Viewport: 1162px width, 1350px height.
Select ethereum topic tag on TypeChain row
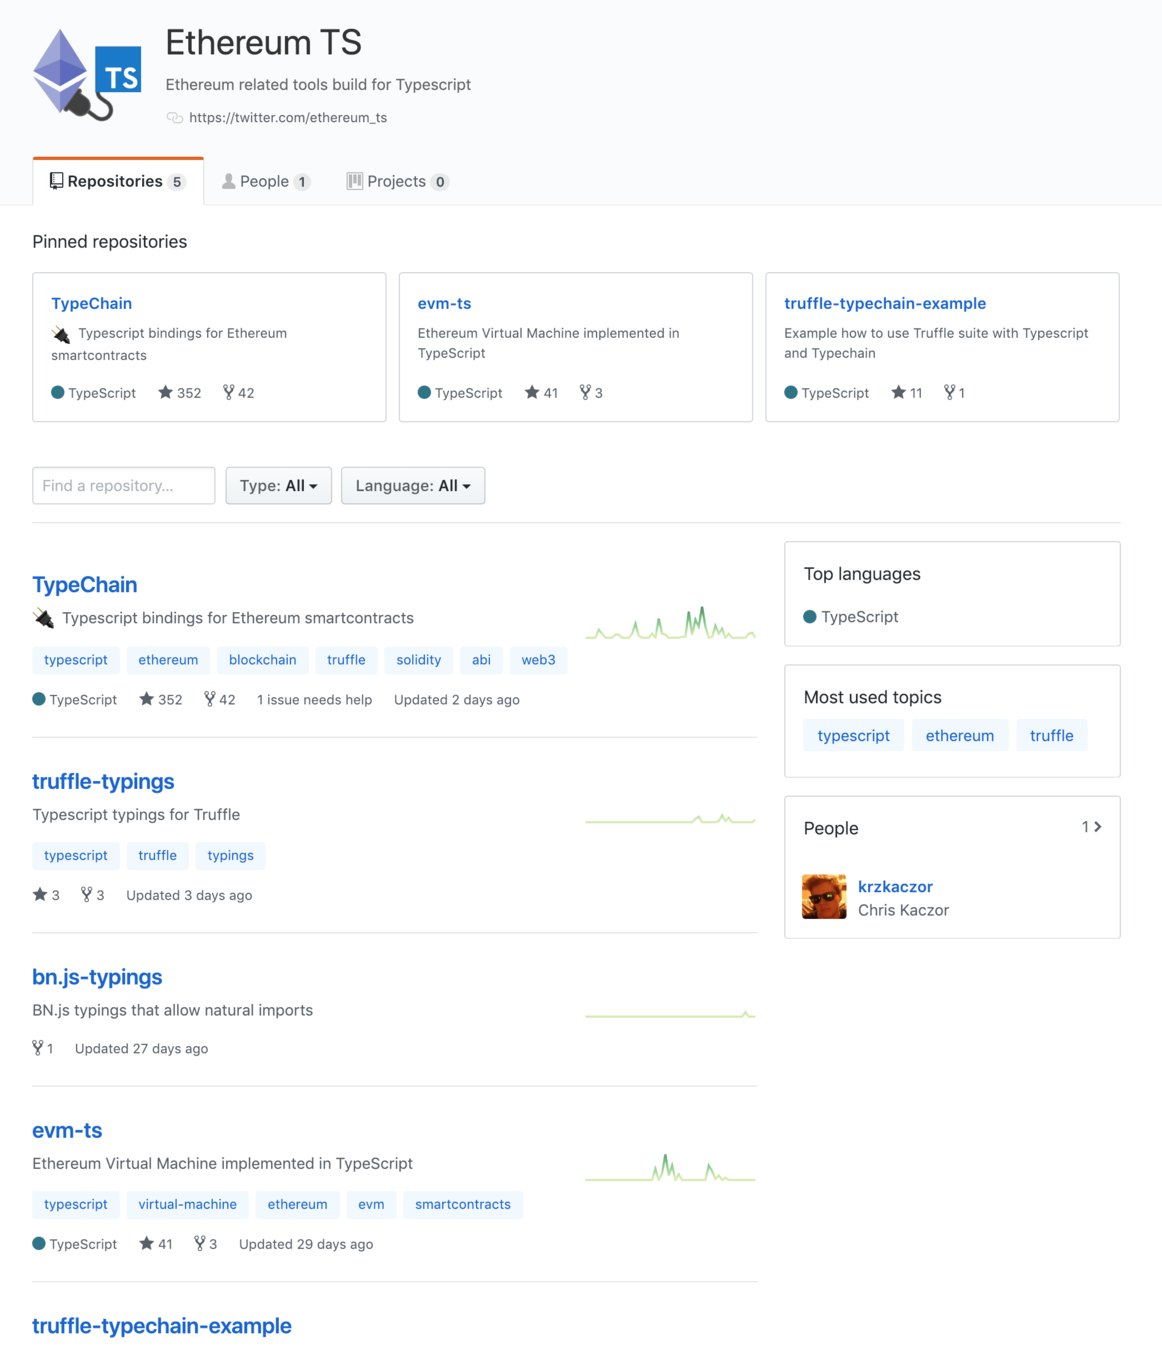(x=168, y=660)
